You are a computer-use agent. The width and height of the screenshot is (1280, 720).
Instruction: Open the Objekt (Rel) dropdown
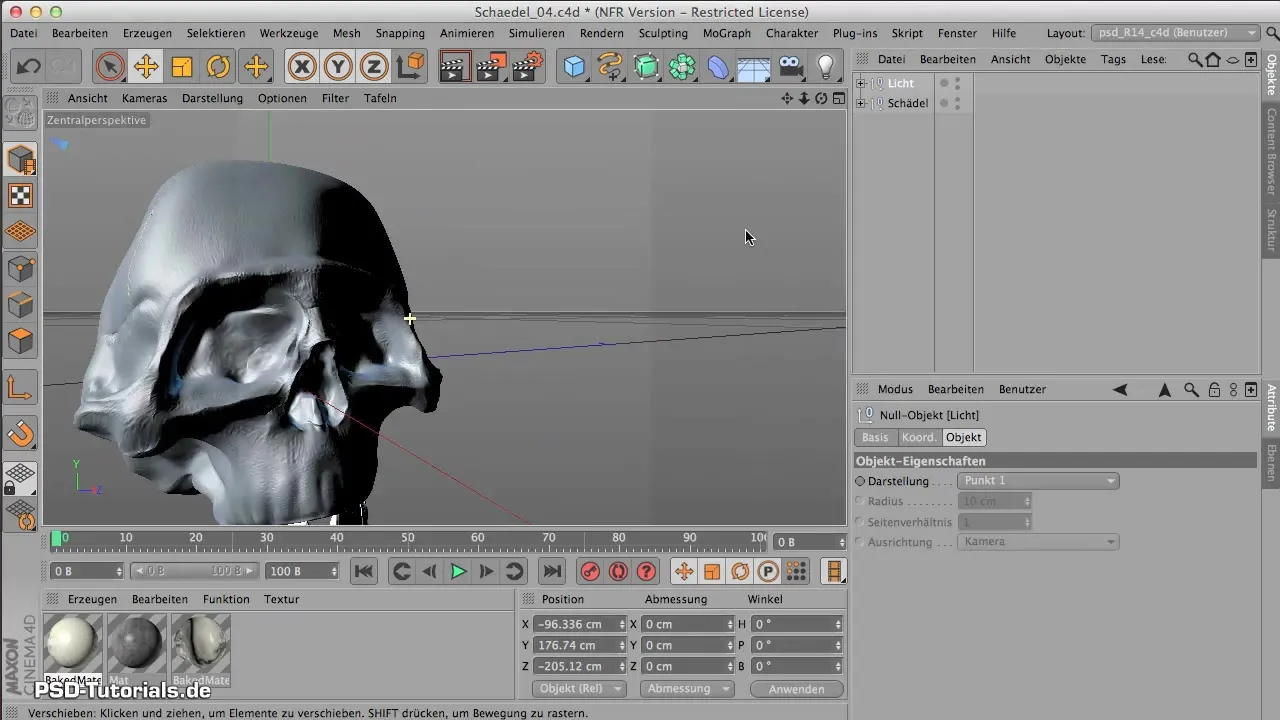pyautogui.click(x=580, y=689)
